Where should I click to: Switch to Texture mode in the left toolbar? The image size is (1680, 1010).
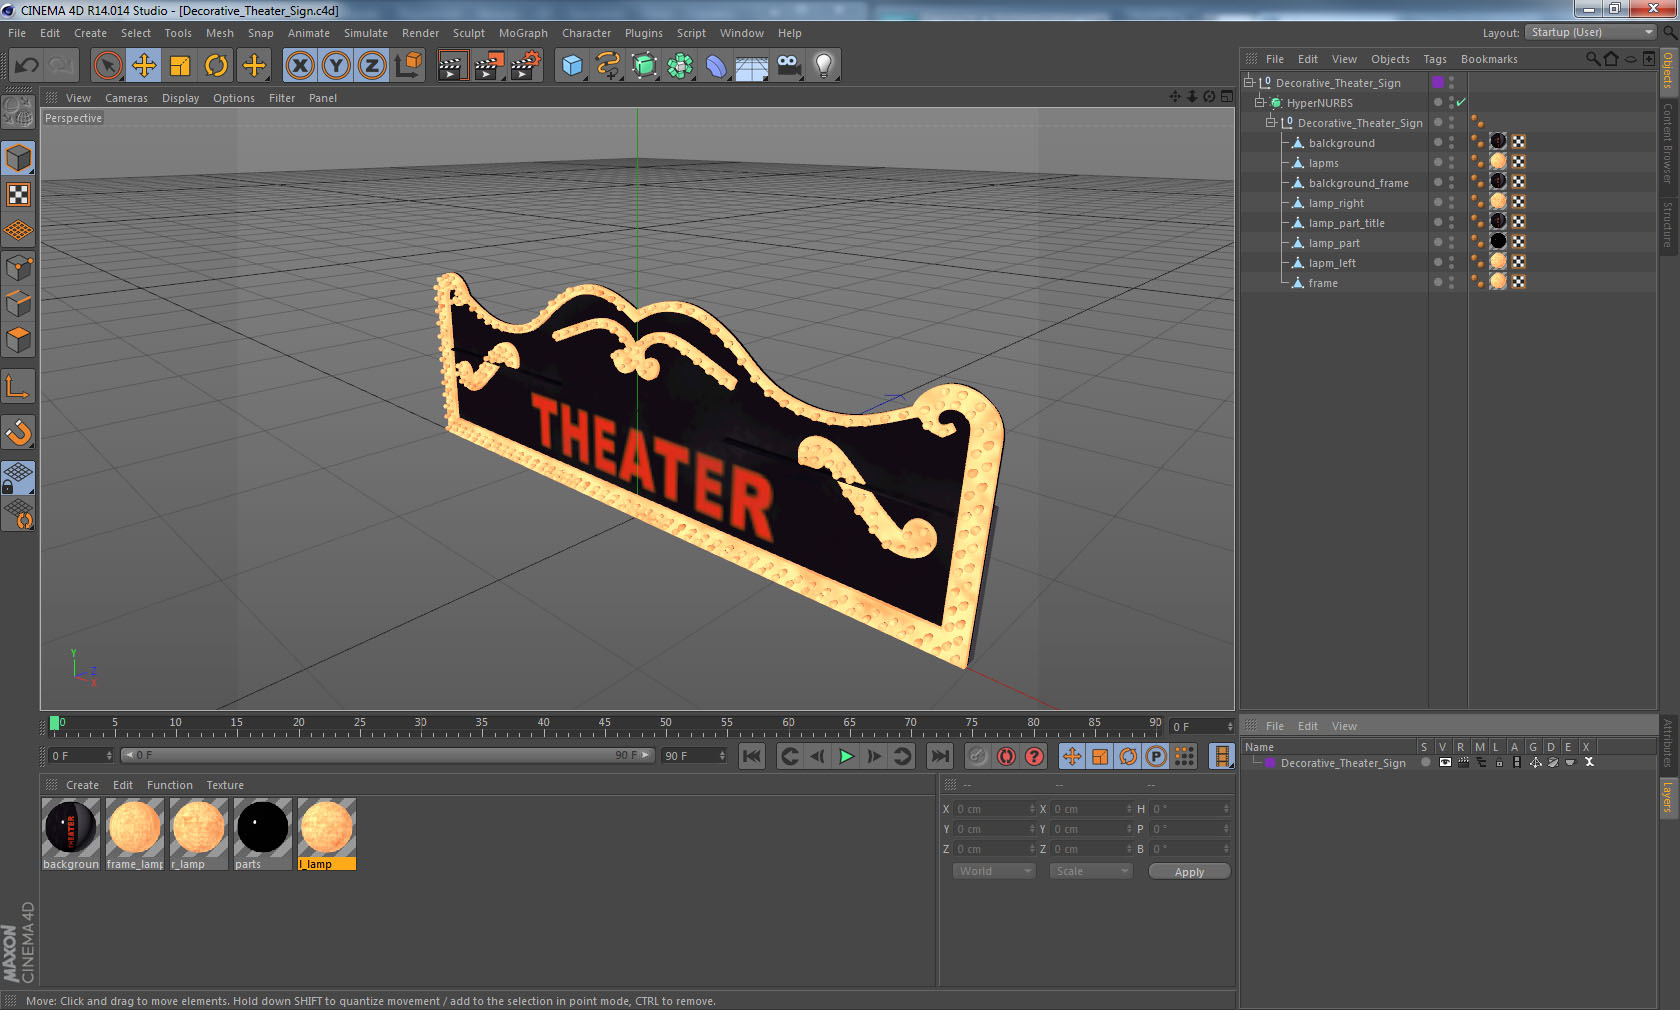tap(18, 194)
